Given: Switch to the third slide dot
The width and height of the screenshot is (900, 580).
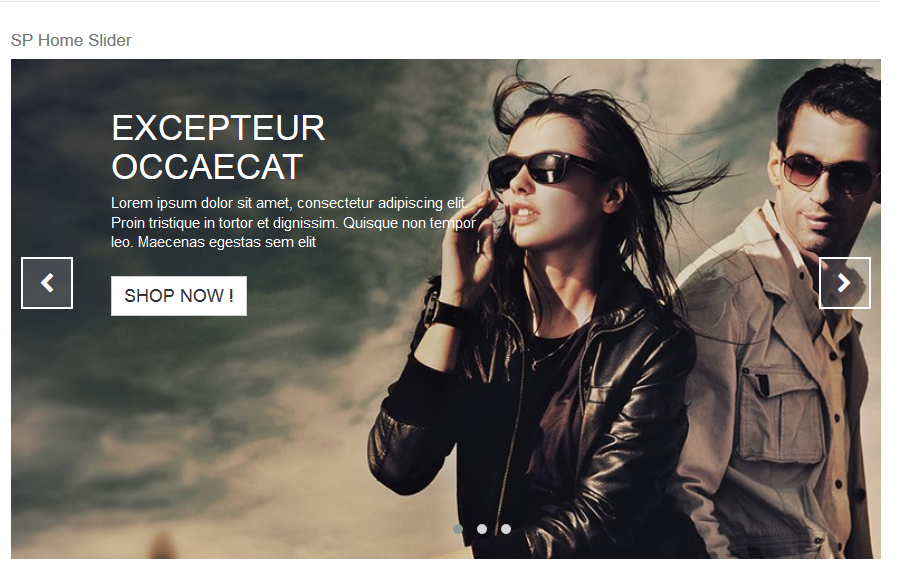Looking at the screenshot, I should click(506, 529).
